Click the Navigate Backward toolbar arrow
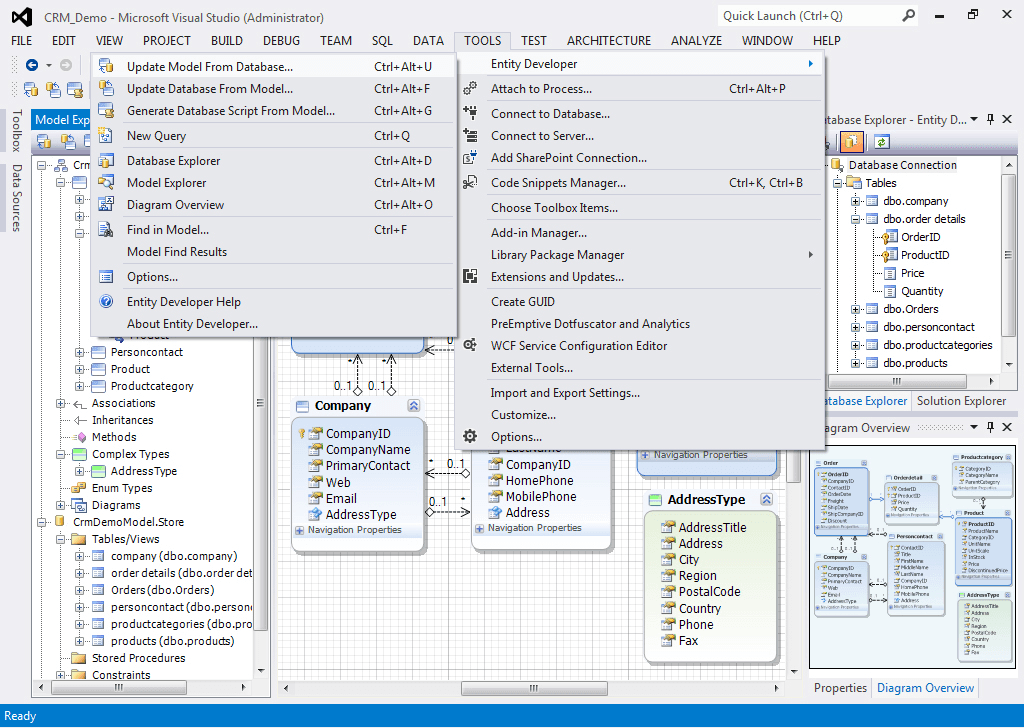1024x728 pixels. pyautogui.click(x=31, y=65)
